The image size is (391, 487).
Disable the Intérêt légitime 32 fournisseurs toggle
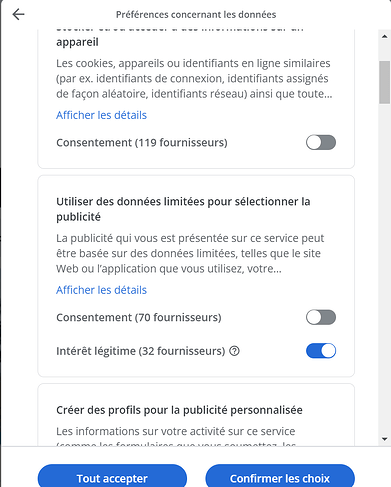click(x=321, y=351)
